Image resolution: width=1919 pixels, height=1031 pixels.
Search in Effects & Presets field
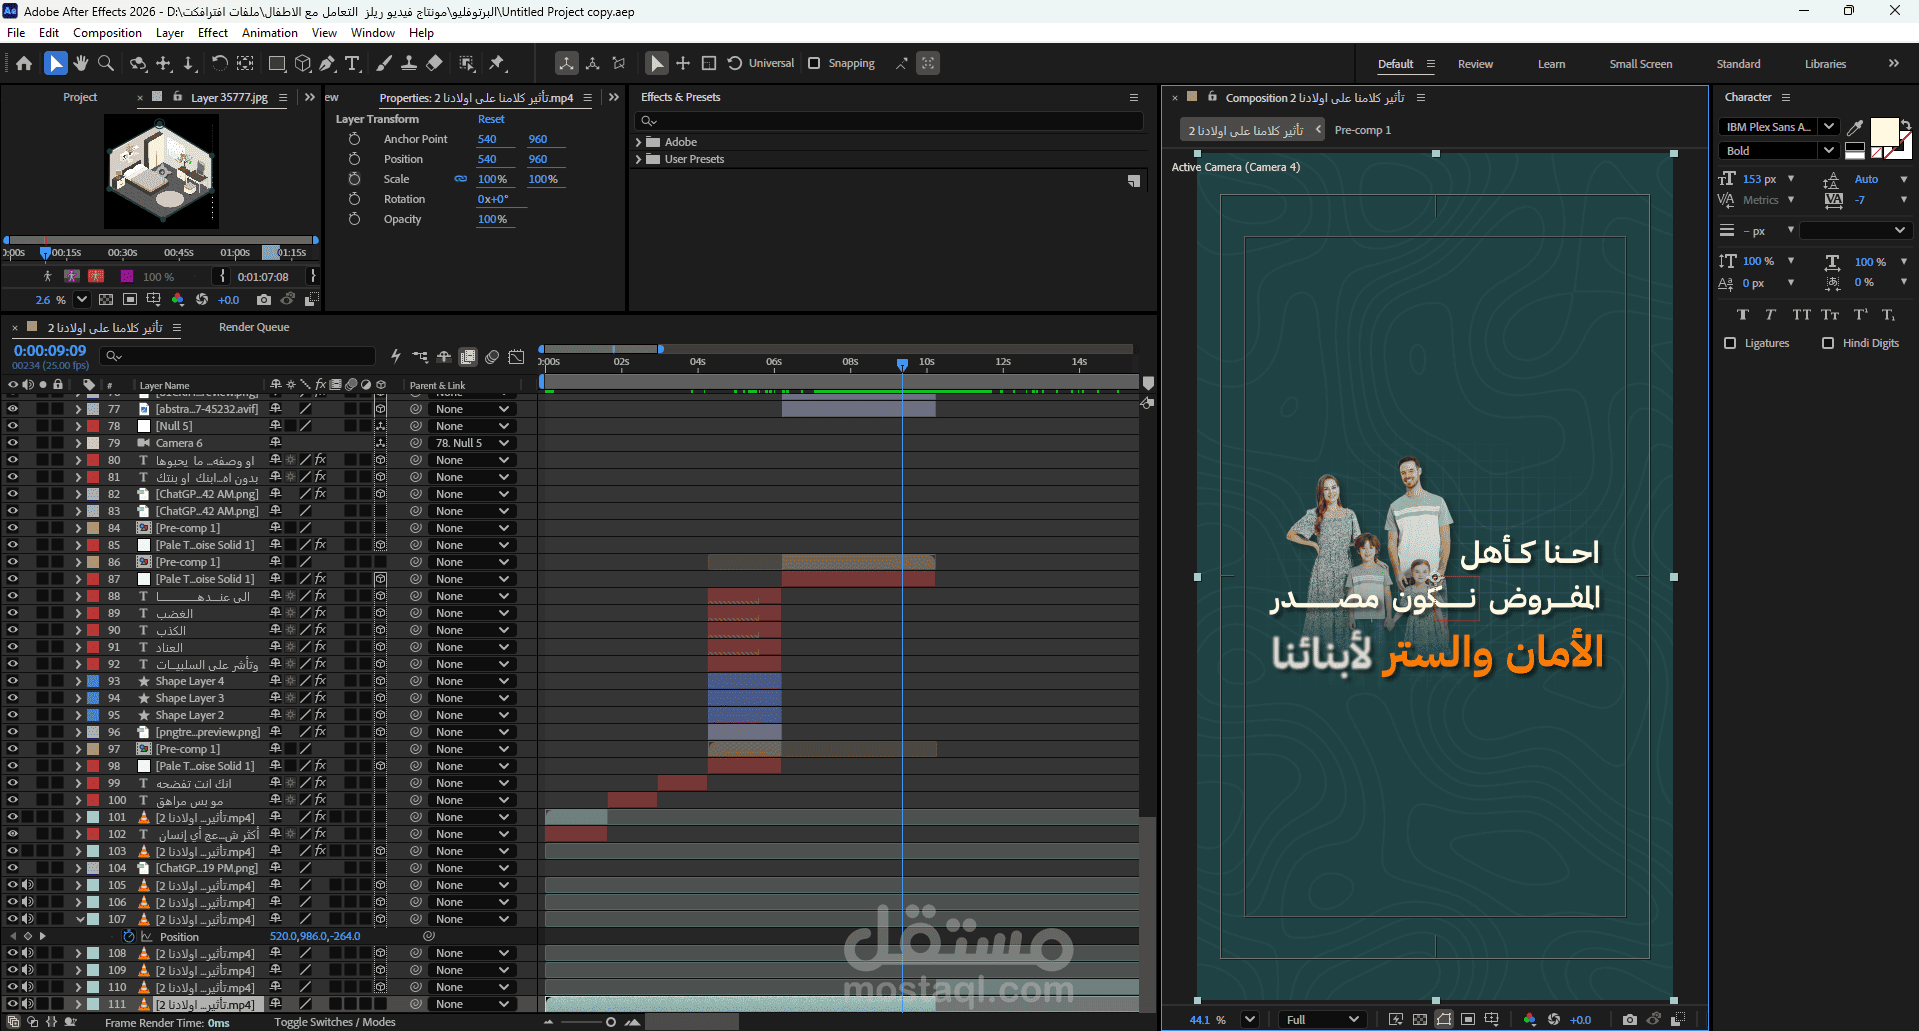(888, 121)
